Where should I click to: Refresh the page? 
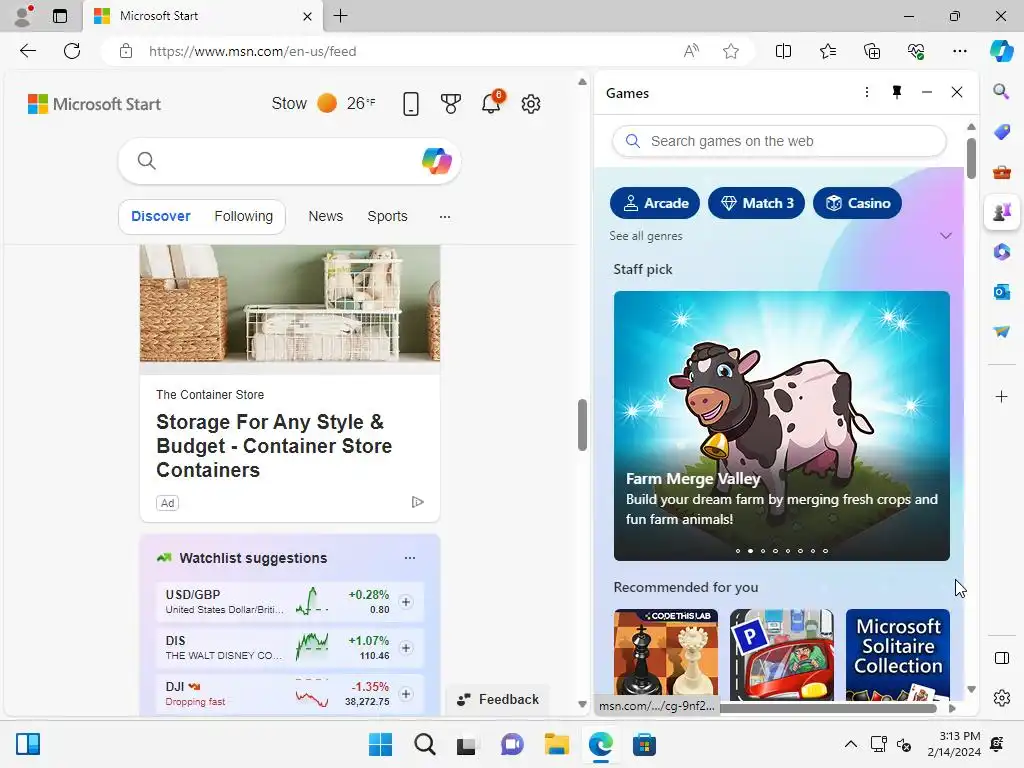click(72, 51)
